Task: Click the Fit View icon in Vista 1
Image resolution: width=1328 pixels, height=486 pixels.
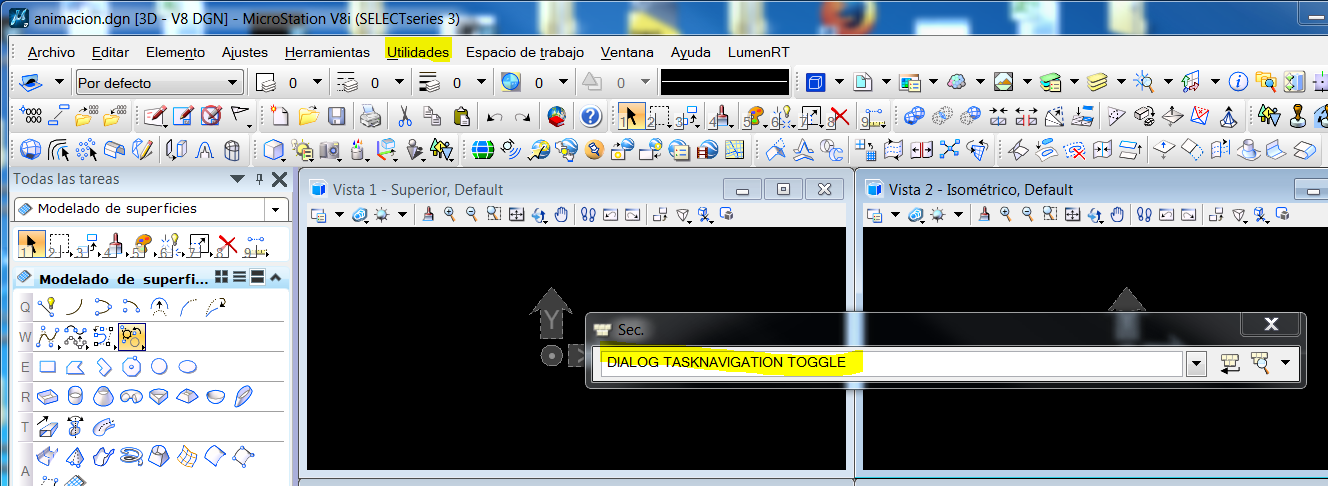Action: (517, 214)
